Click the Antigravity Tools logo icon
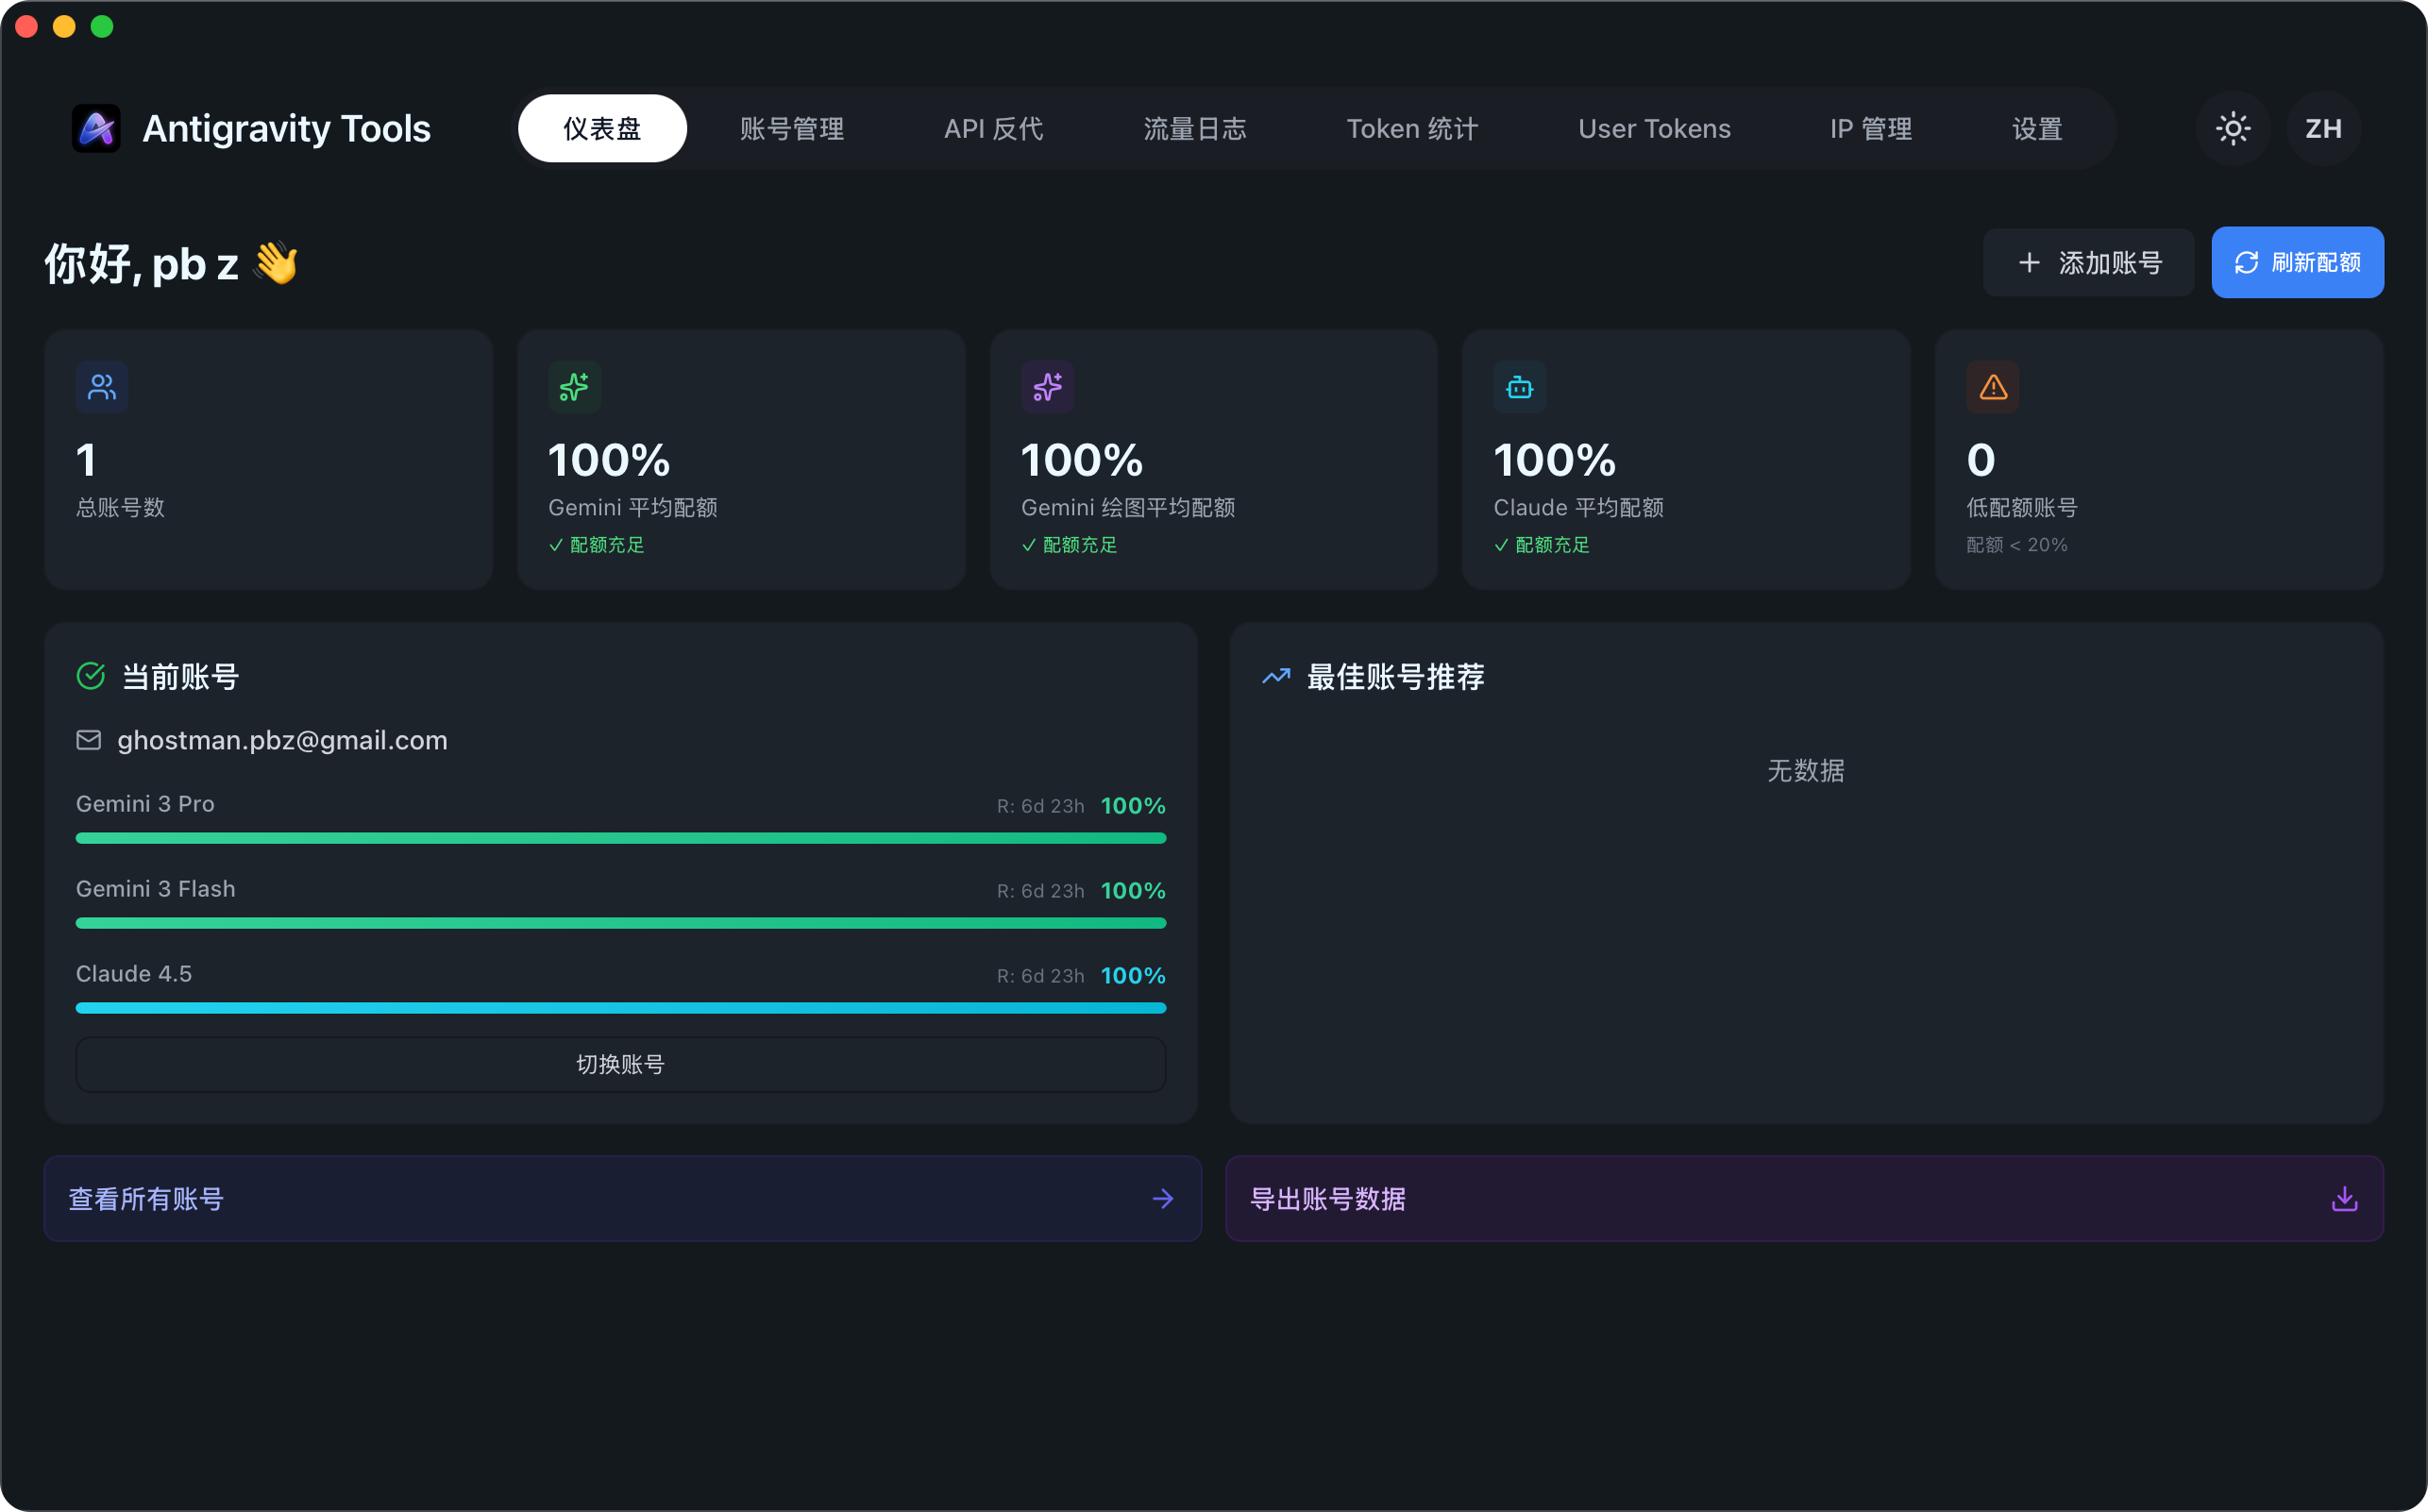Screen dimensions: 2428x1512 click(96, 129)
